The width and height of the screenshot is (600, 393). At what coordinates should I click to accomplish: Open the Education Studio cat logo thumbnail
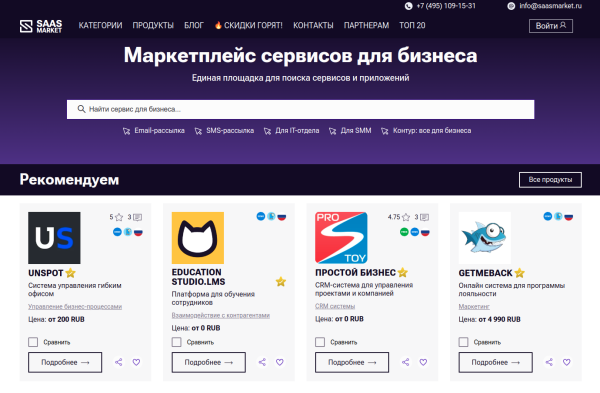pyautogui.click(x=198, y=238)
